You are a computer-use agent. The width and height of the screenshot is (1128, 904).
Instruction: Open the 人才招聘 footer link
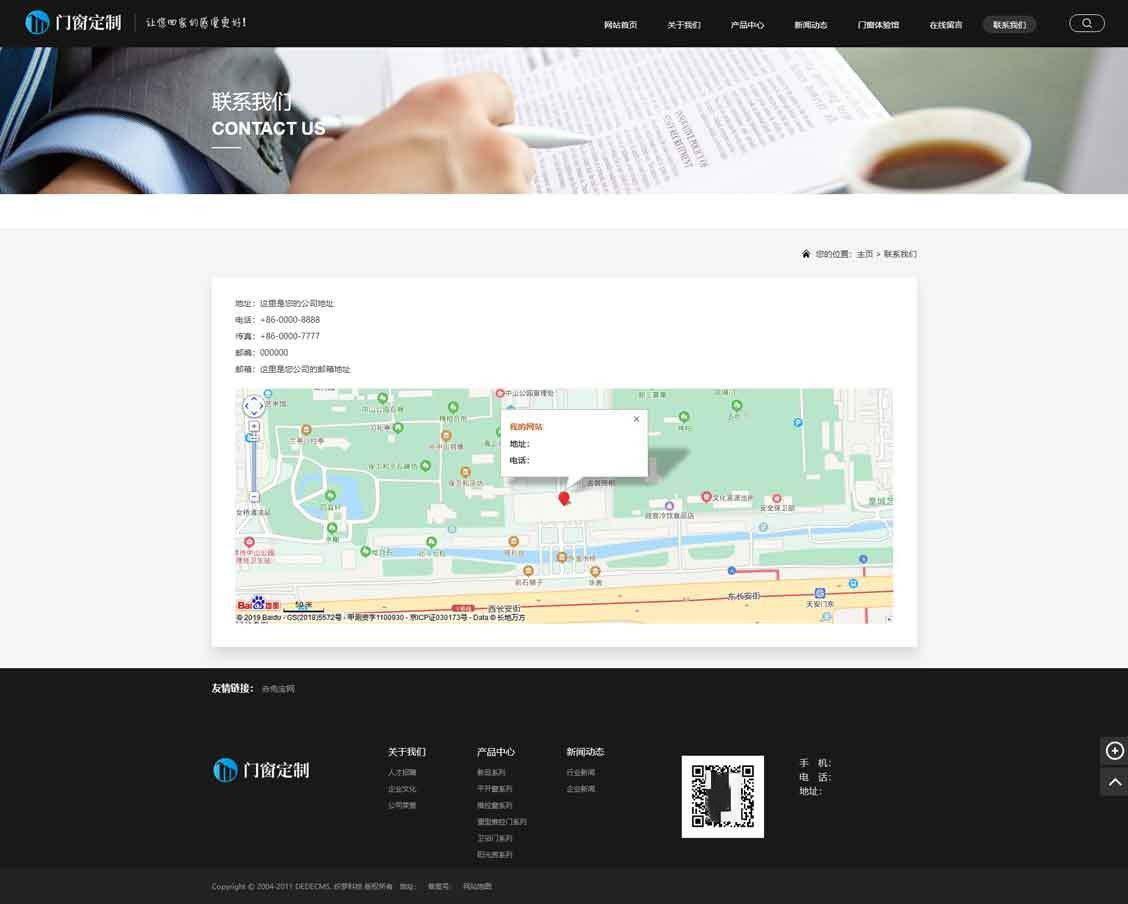pyautogui.click(x=402, y=773)
